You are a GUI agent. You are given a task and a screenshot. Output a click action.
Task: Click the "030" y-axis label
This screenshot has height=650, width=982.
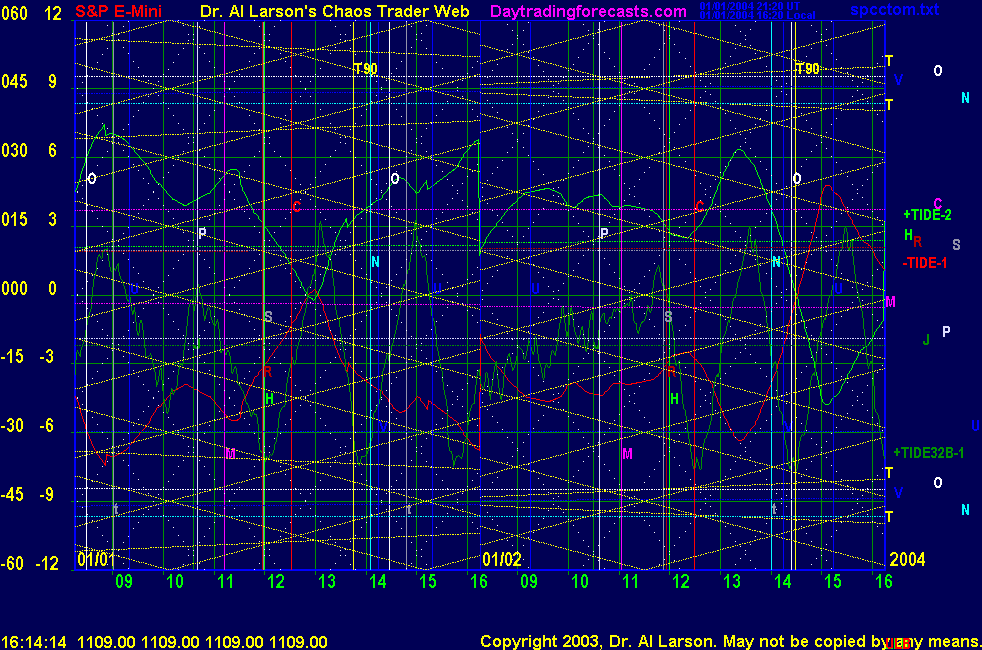coord(14,150)
